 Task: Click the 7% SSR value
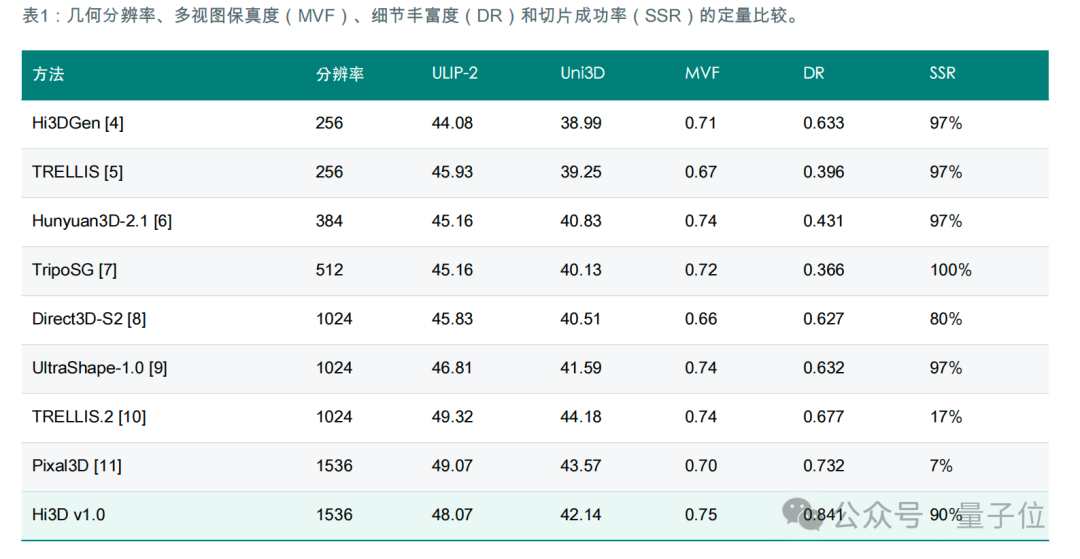click(941, 465)
